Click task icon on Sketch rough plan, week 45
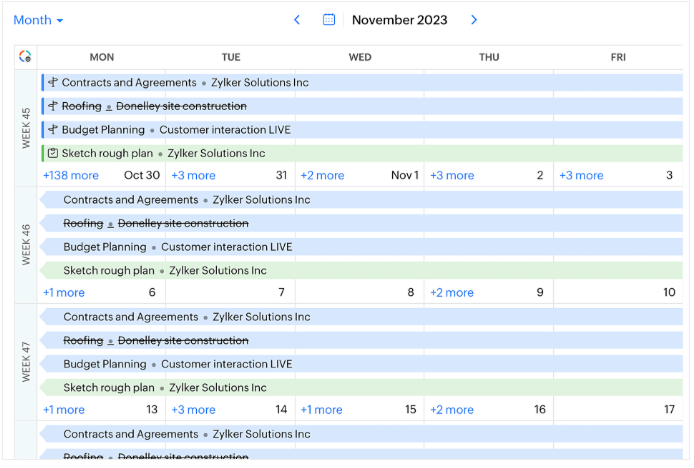Viewport: 694px width, 468px height. pyautogui.click(x=53, y=153)
